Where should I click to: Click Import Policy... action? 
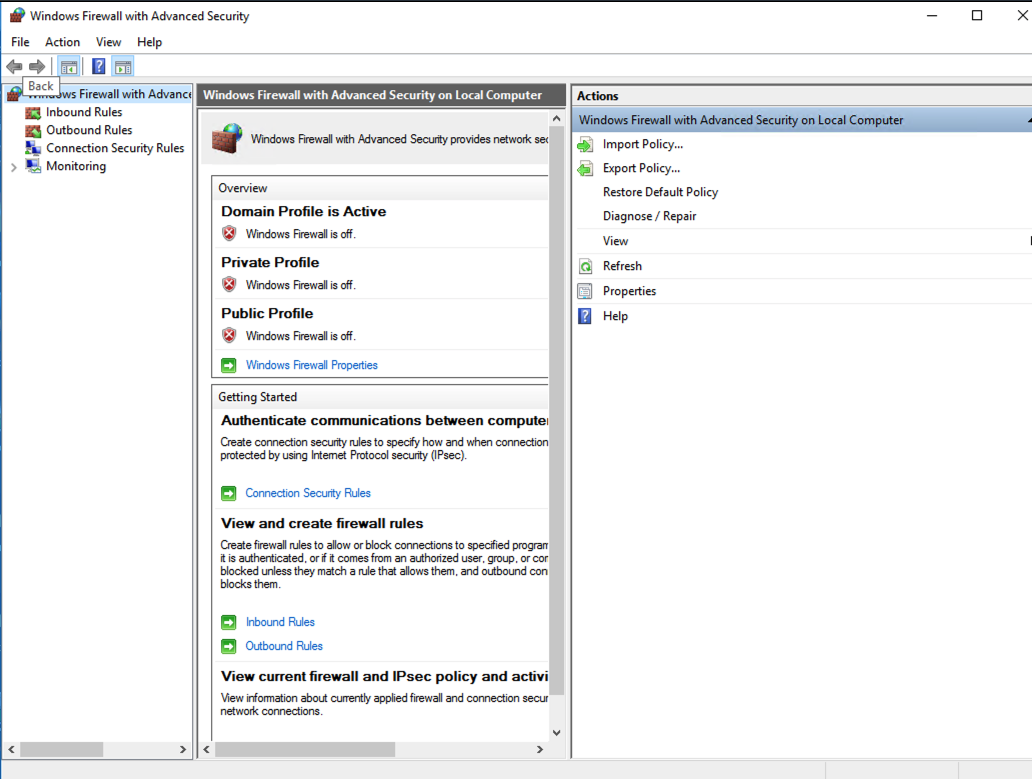click(643, 144)
